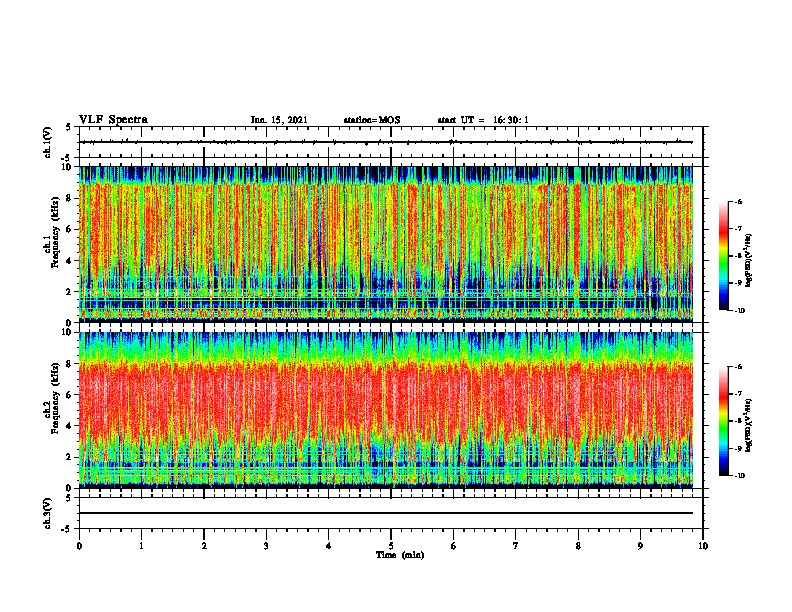This screenshot has width=792, height=612.
Task: Click the "8" kHz tick of ch.1 spectrogram
Action: pos(70,198)
